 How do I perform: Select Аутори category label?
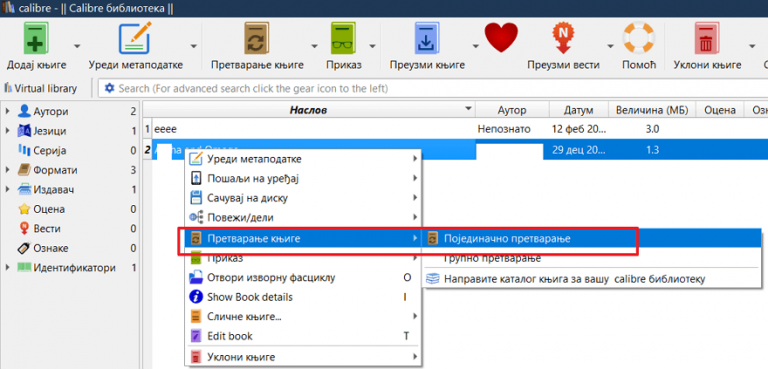[51, 112]
